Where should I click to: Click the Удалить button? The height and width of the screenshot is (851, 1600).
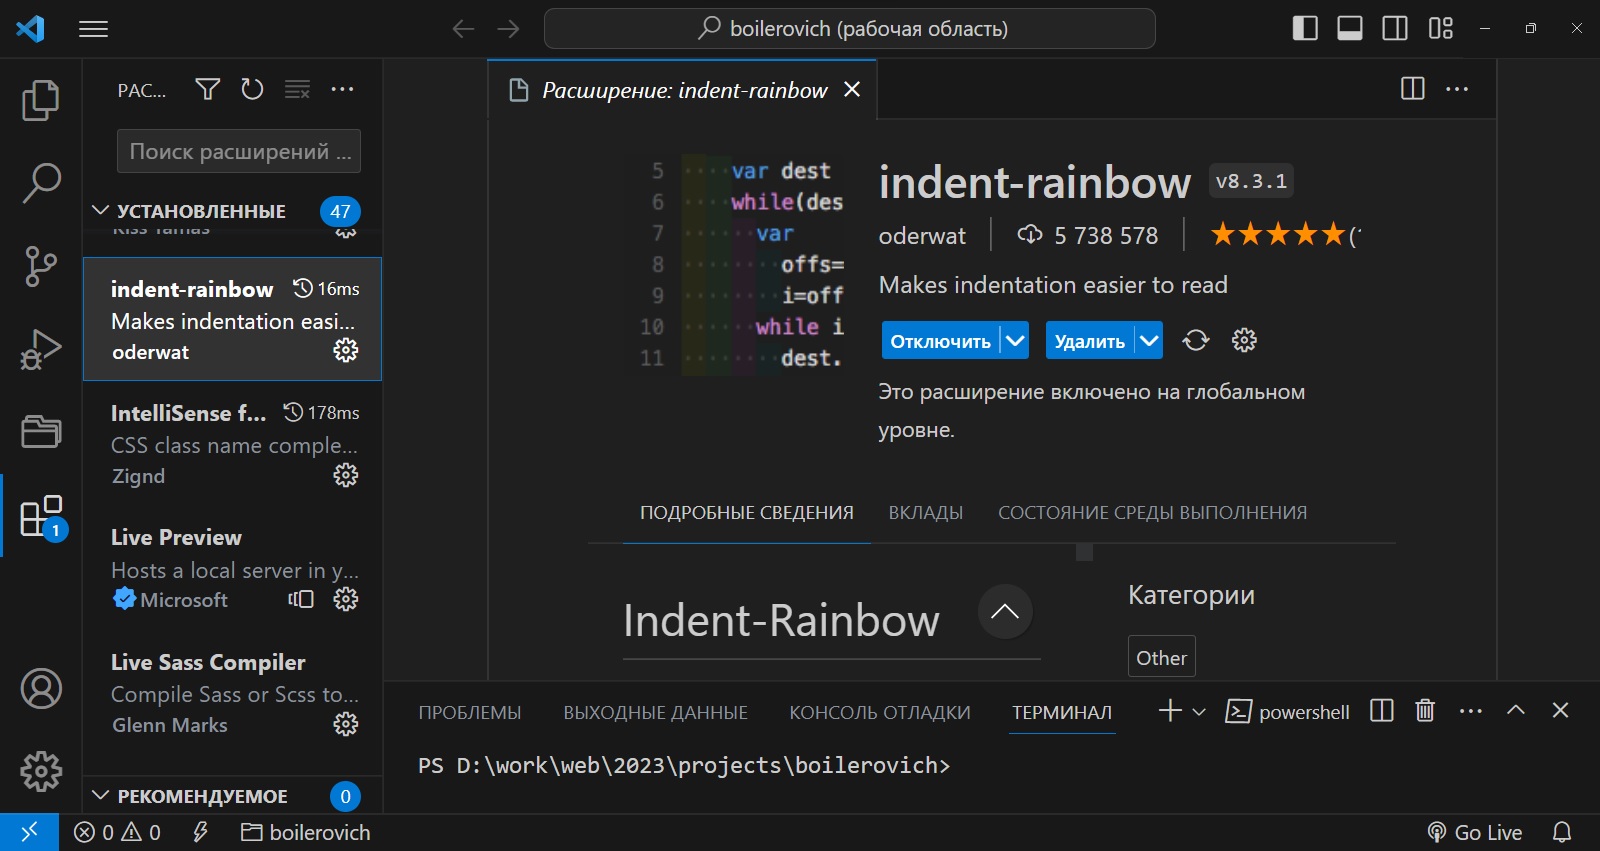pos(1089,341)
